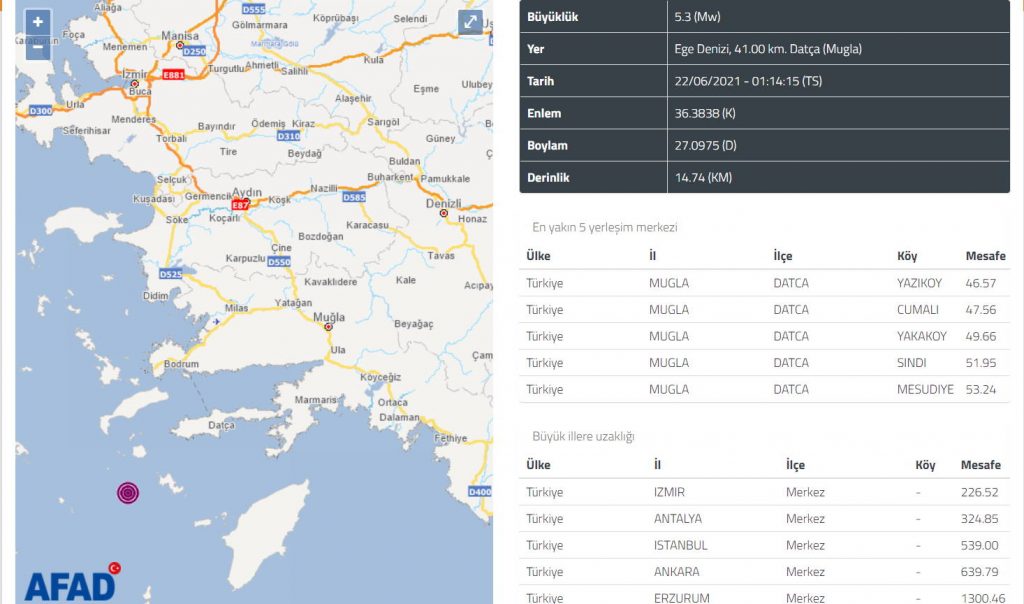This screenshot has width=1024, height=604.
Task: Click Denizli city marker on the map
Action: click(x=443, y=210)
